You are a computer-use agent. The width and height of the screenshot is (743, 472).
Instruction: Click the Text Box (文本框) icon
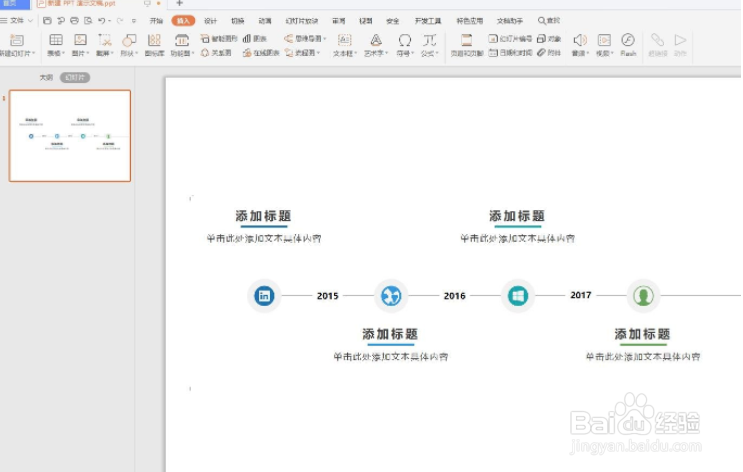(344, 40)
